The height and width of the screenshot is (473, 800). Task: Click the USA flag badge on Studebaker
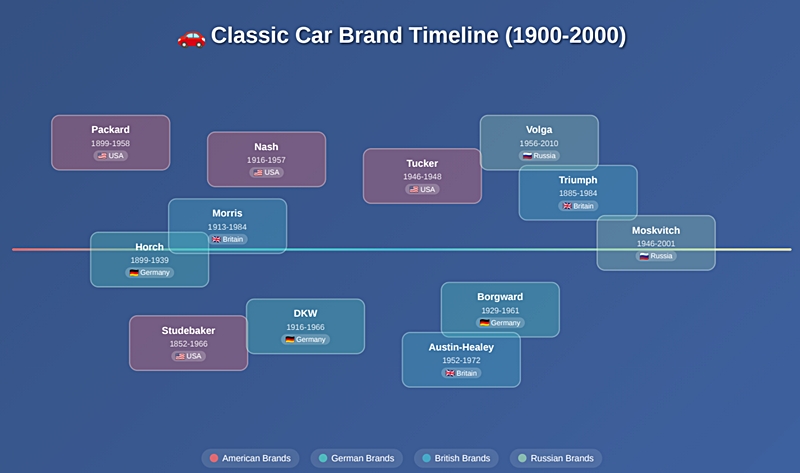coord(189,356)
